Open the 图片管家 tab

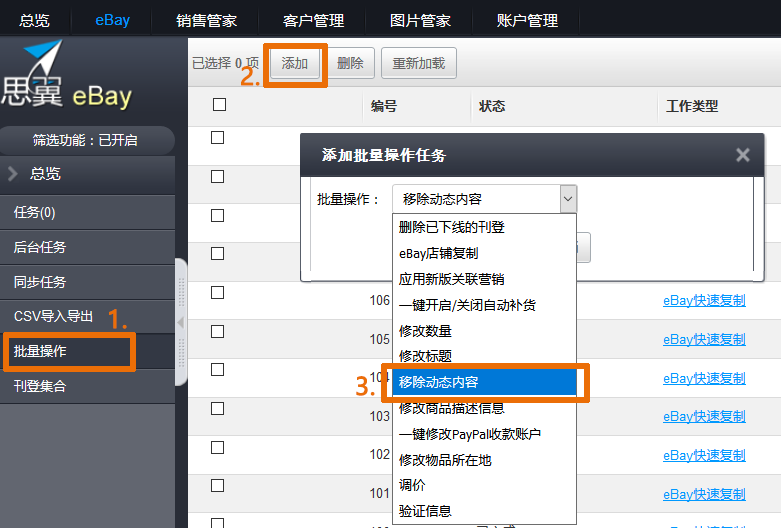point(420,20)
